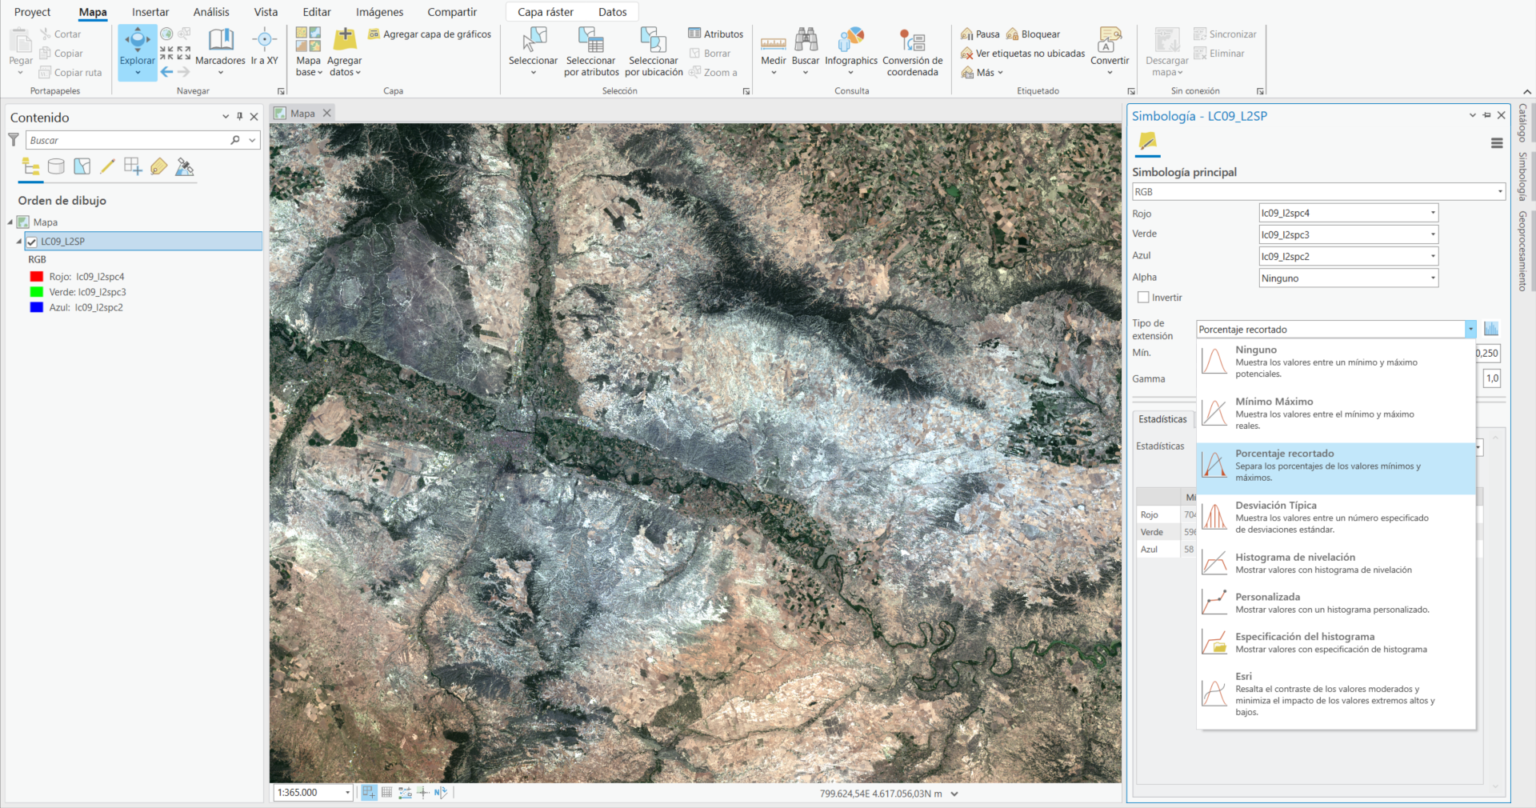Collapse the Mapa entry in Contenido

[x=10, y=222]
